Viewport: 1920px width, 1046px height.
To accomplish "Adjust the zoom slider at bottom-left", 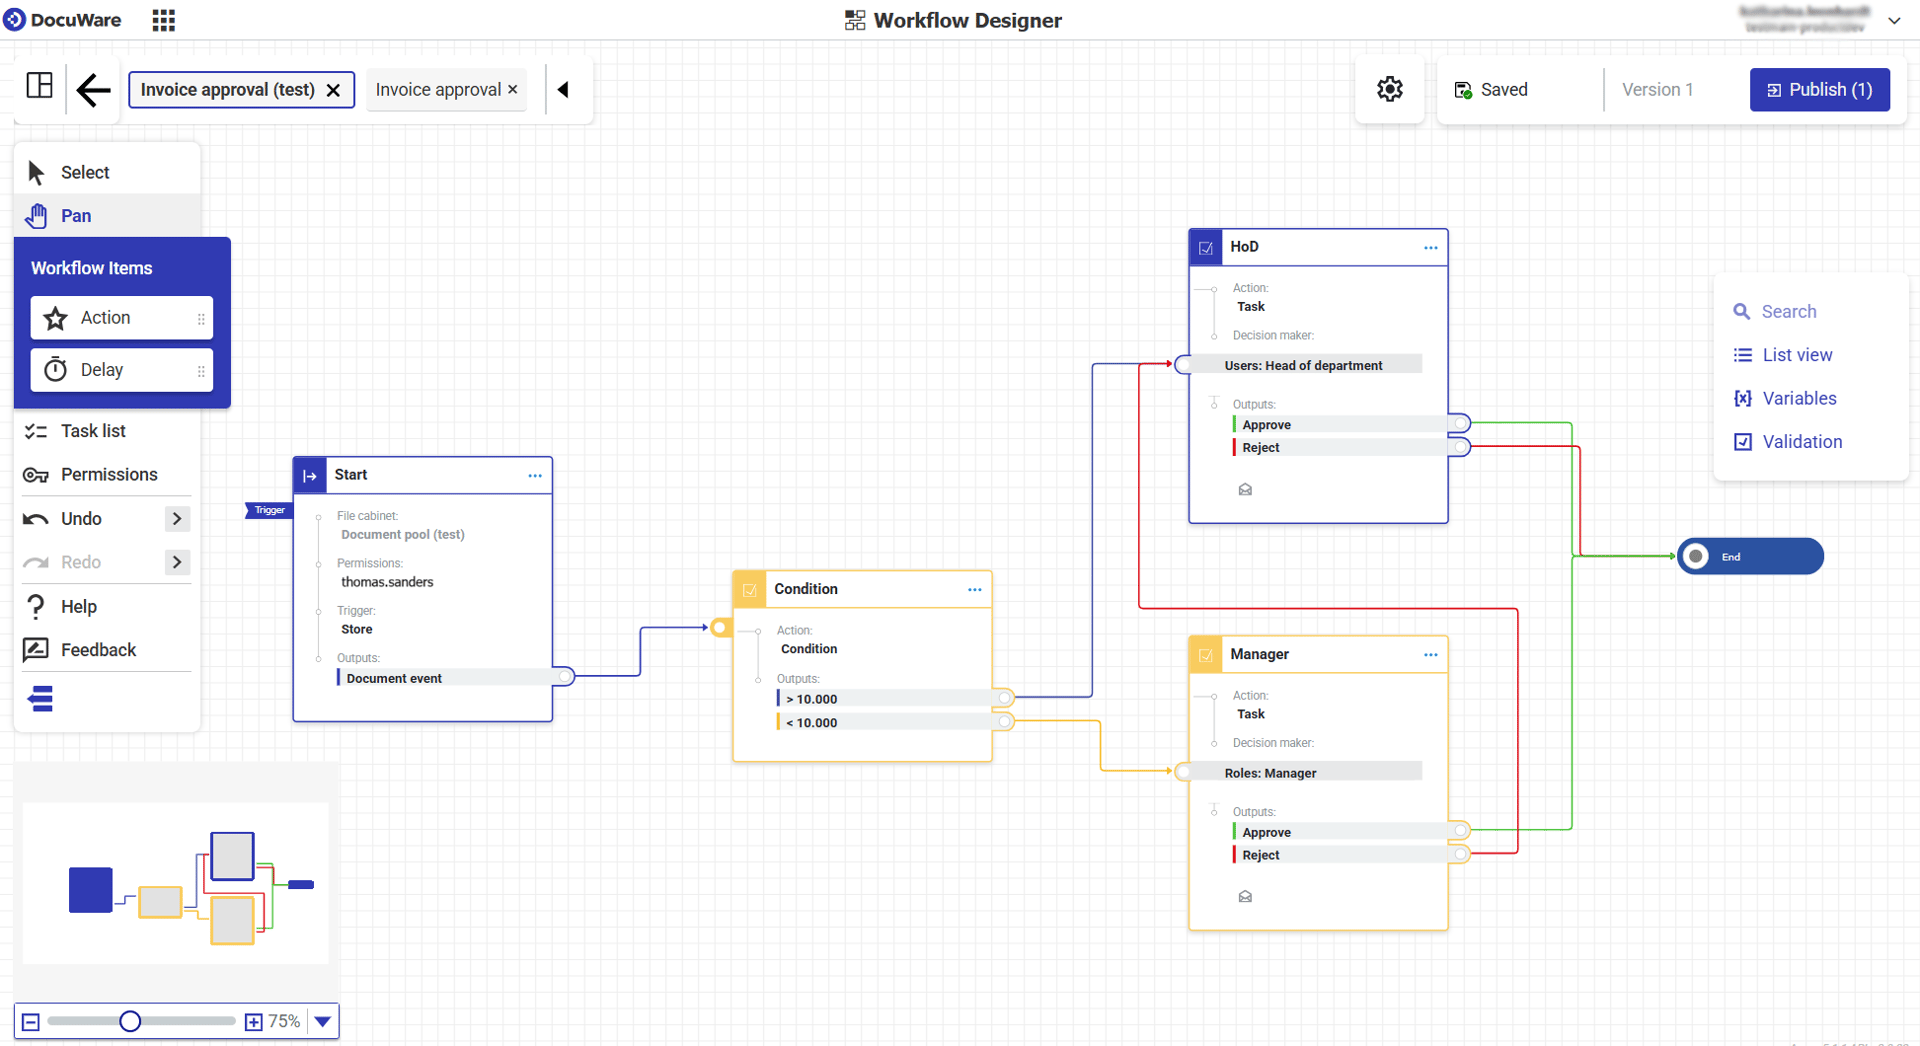I will (x=129, y=1021).
